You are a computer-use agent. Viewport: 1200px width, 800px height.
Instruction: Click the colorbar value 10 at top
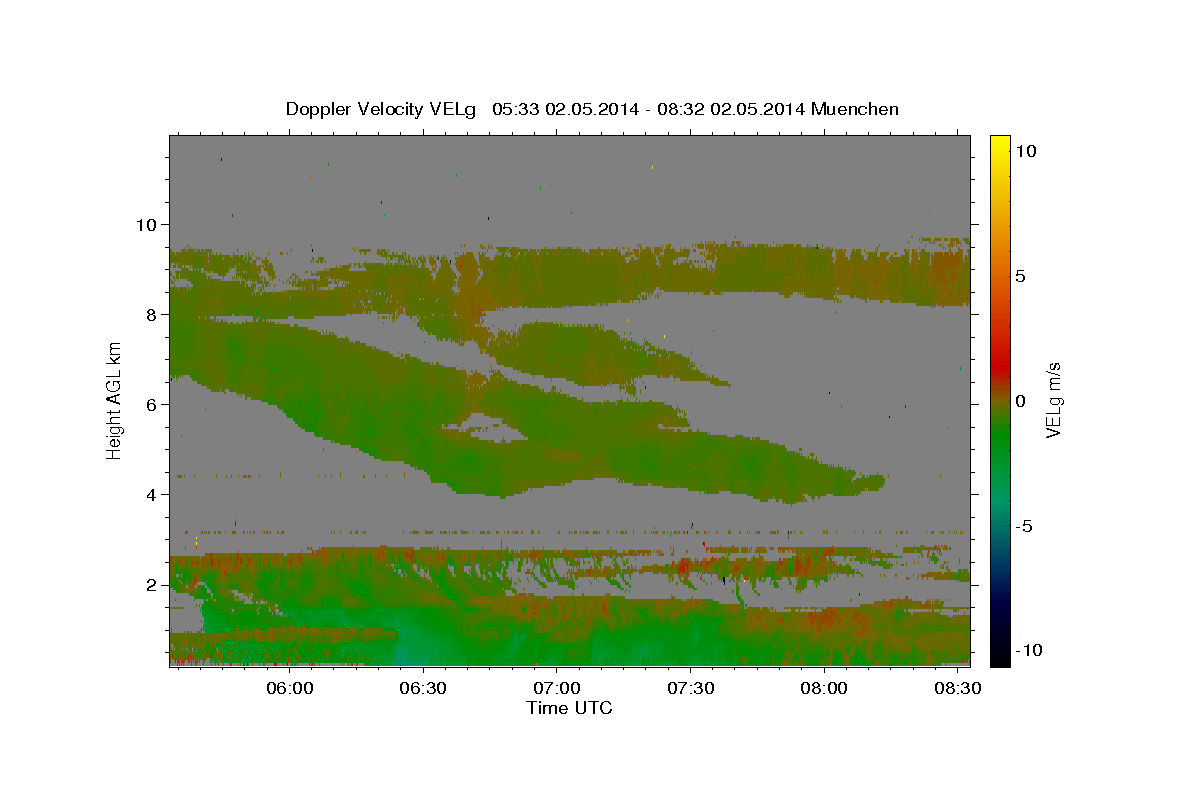tap(1025, 150)
